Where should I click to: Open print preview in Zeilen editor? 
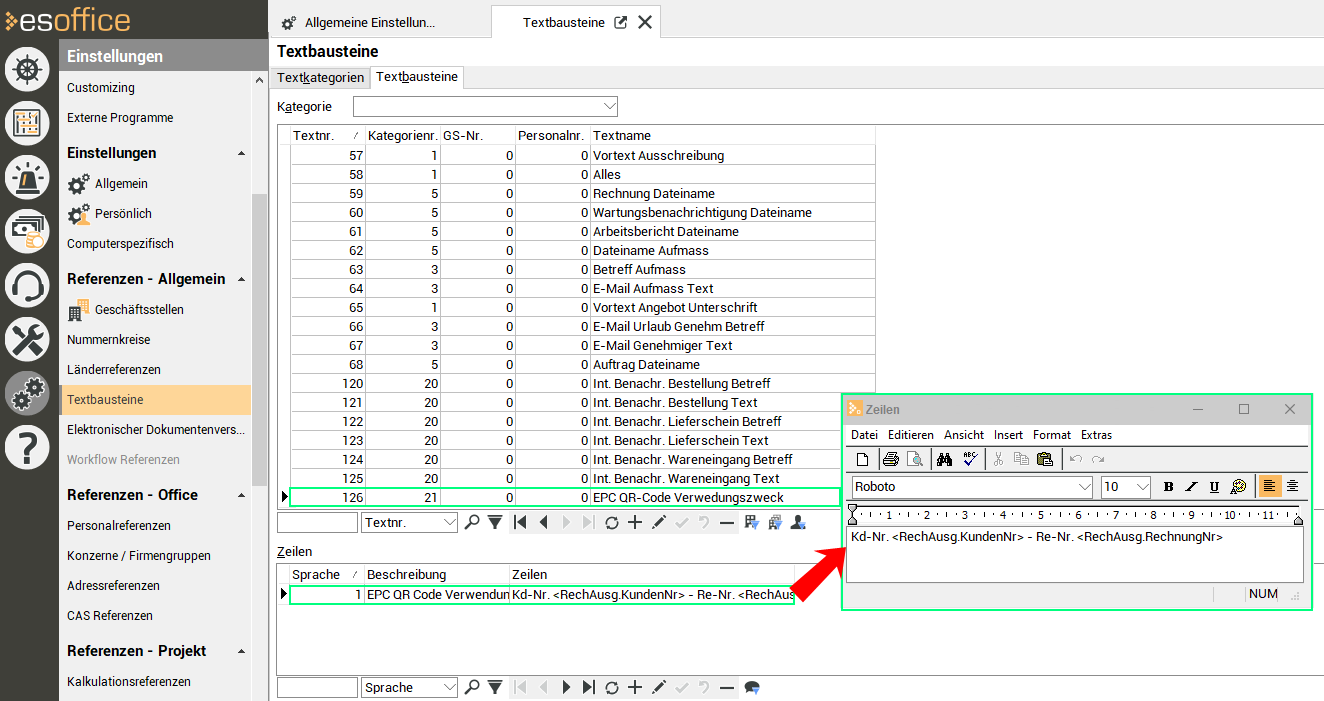(914, 459)
